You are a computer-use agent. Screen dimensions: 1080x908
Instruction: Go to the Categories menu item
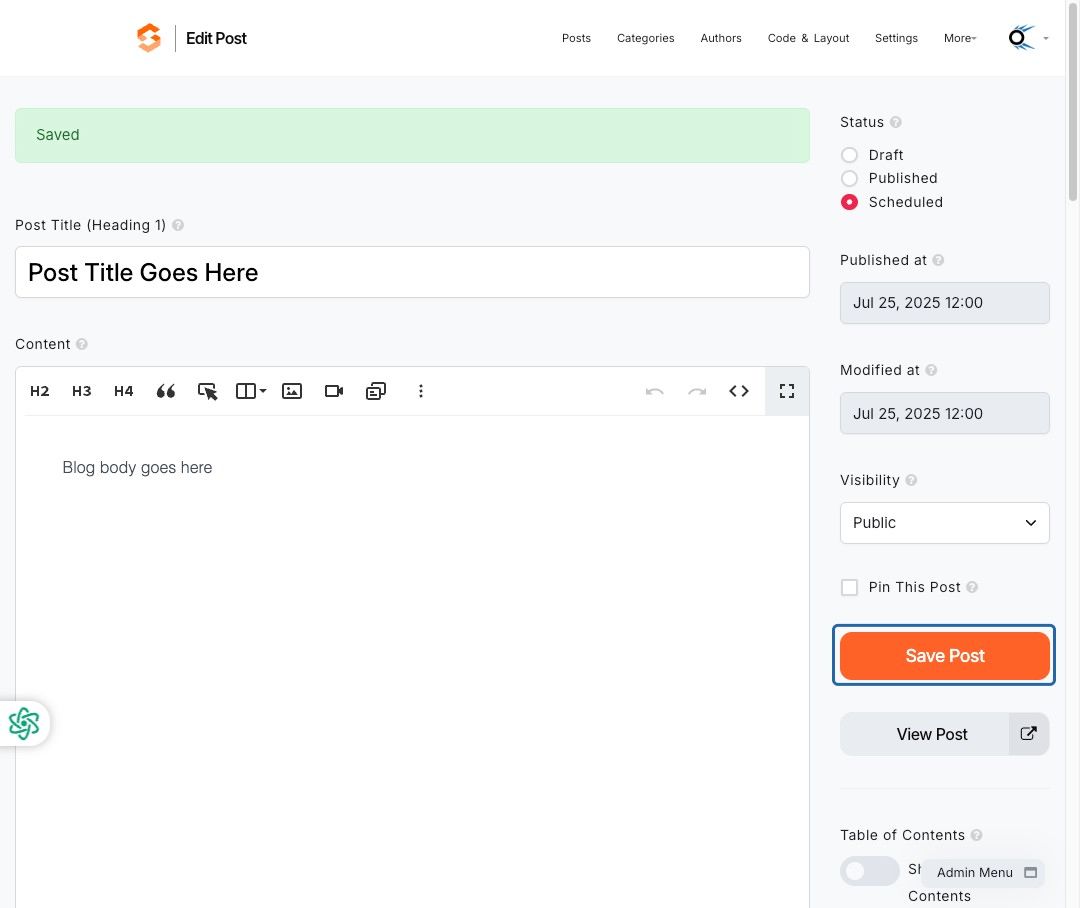[x=645, y=39]
